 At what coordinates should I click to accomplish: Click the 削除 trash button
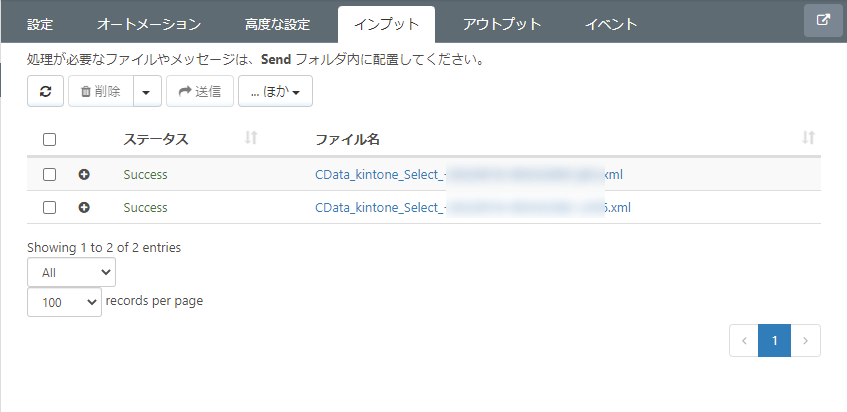click(100, 91)
